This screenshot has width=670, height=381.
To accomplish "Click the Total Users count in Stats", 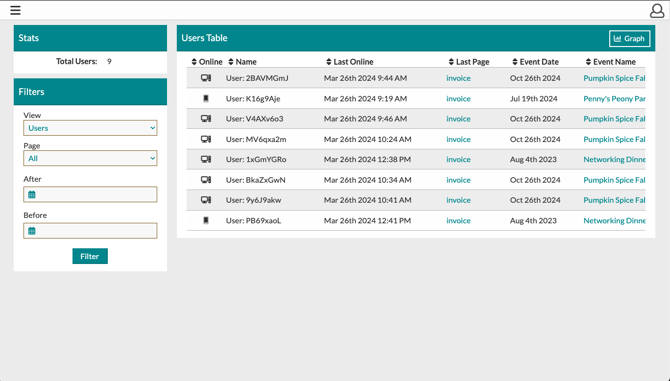I will [109, 62].
